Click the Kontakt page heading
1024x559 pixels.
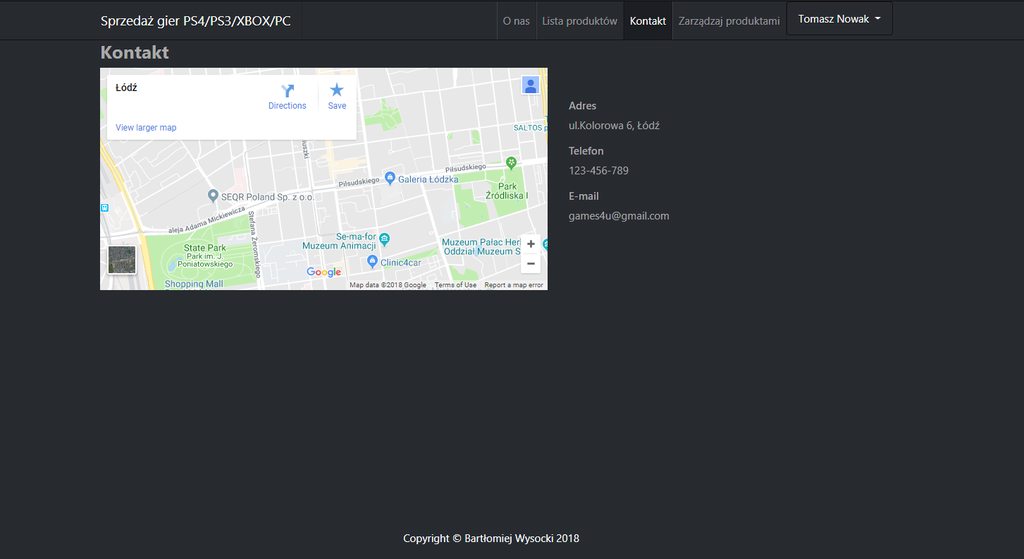[135, 52]
